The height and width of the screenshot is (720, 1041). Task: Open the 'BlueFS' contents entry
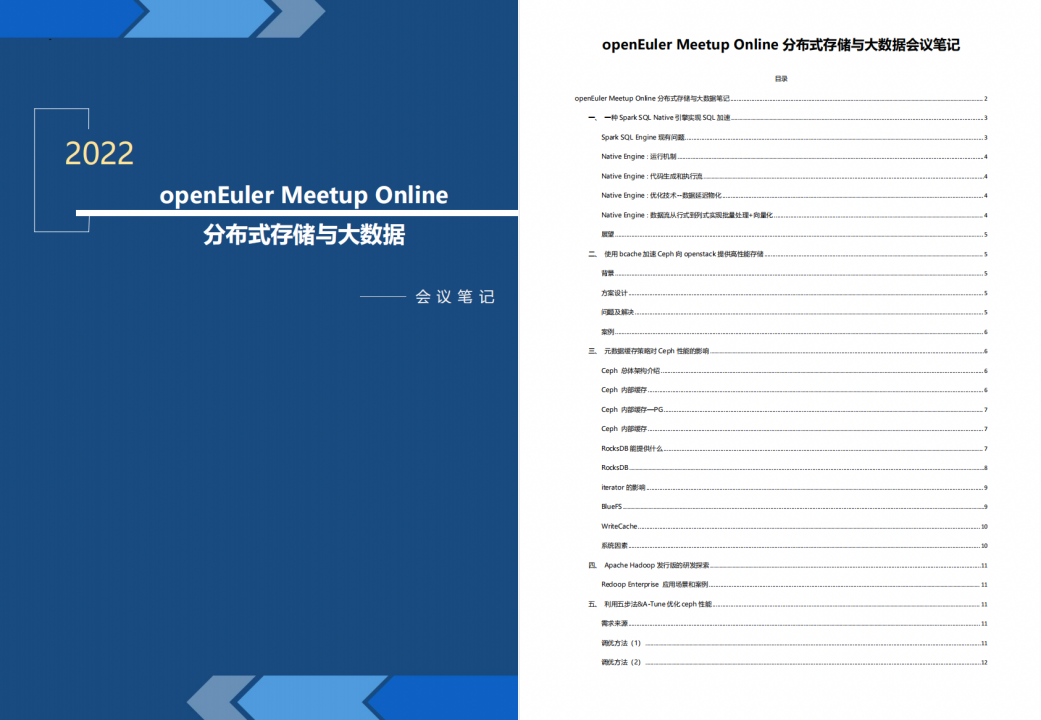point(612,507)
